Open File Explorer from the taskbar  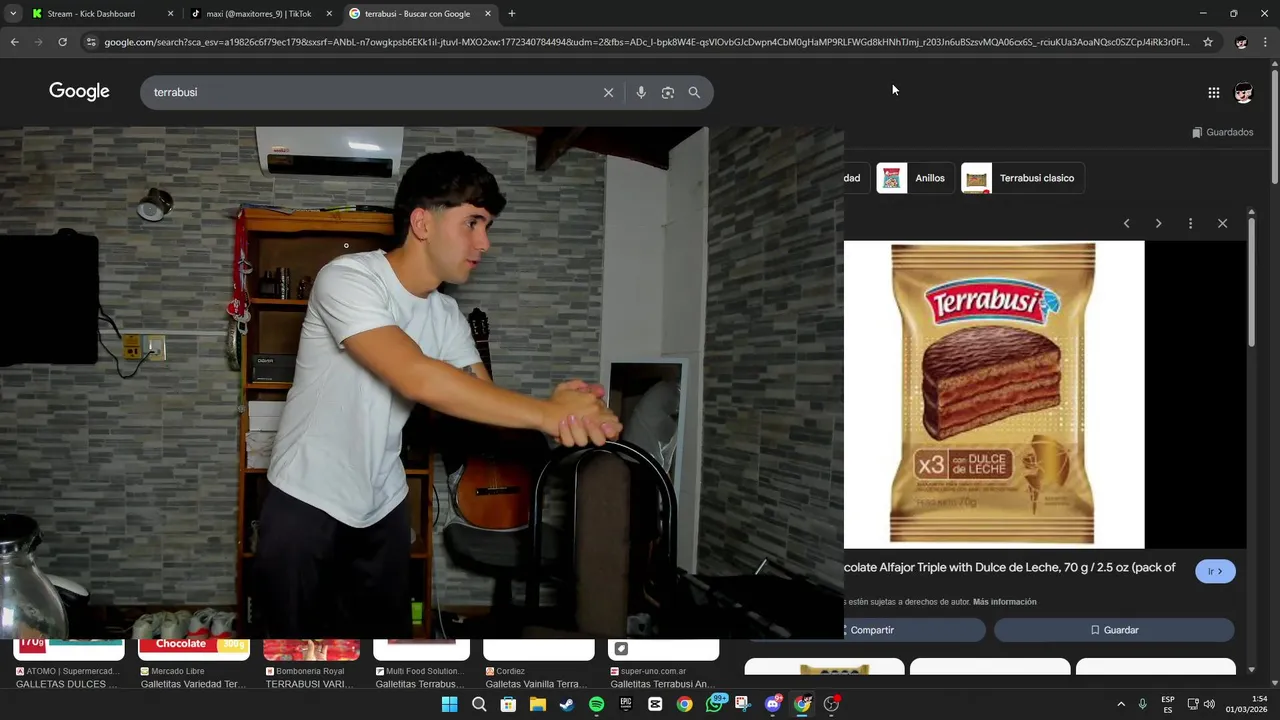click(538, 704)
